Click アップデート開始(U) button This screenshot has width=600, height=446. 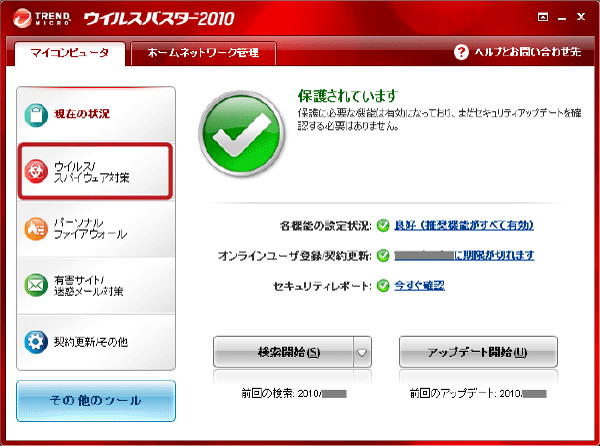tap(478, 352)
